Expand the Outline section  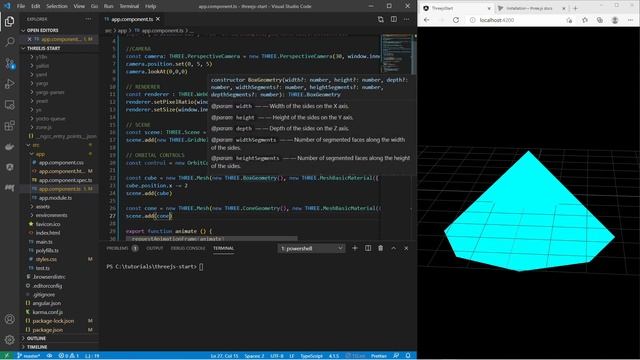click(x=36, y=338)
